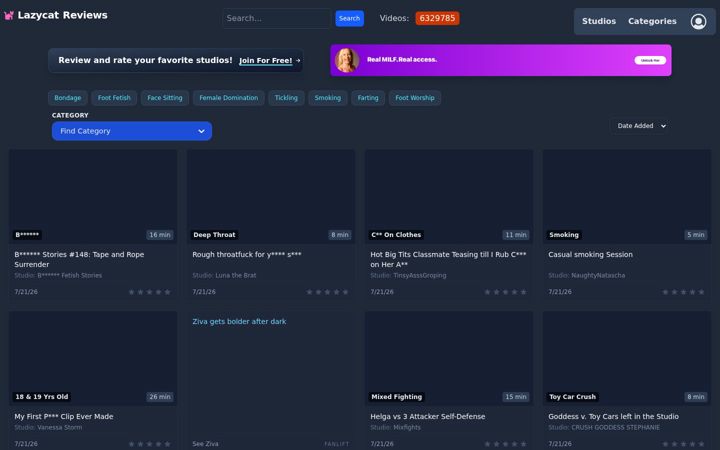Open the user account avatar icon
The height and width of the screenshot is (450, 720).
click(x=698, y=21)
